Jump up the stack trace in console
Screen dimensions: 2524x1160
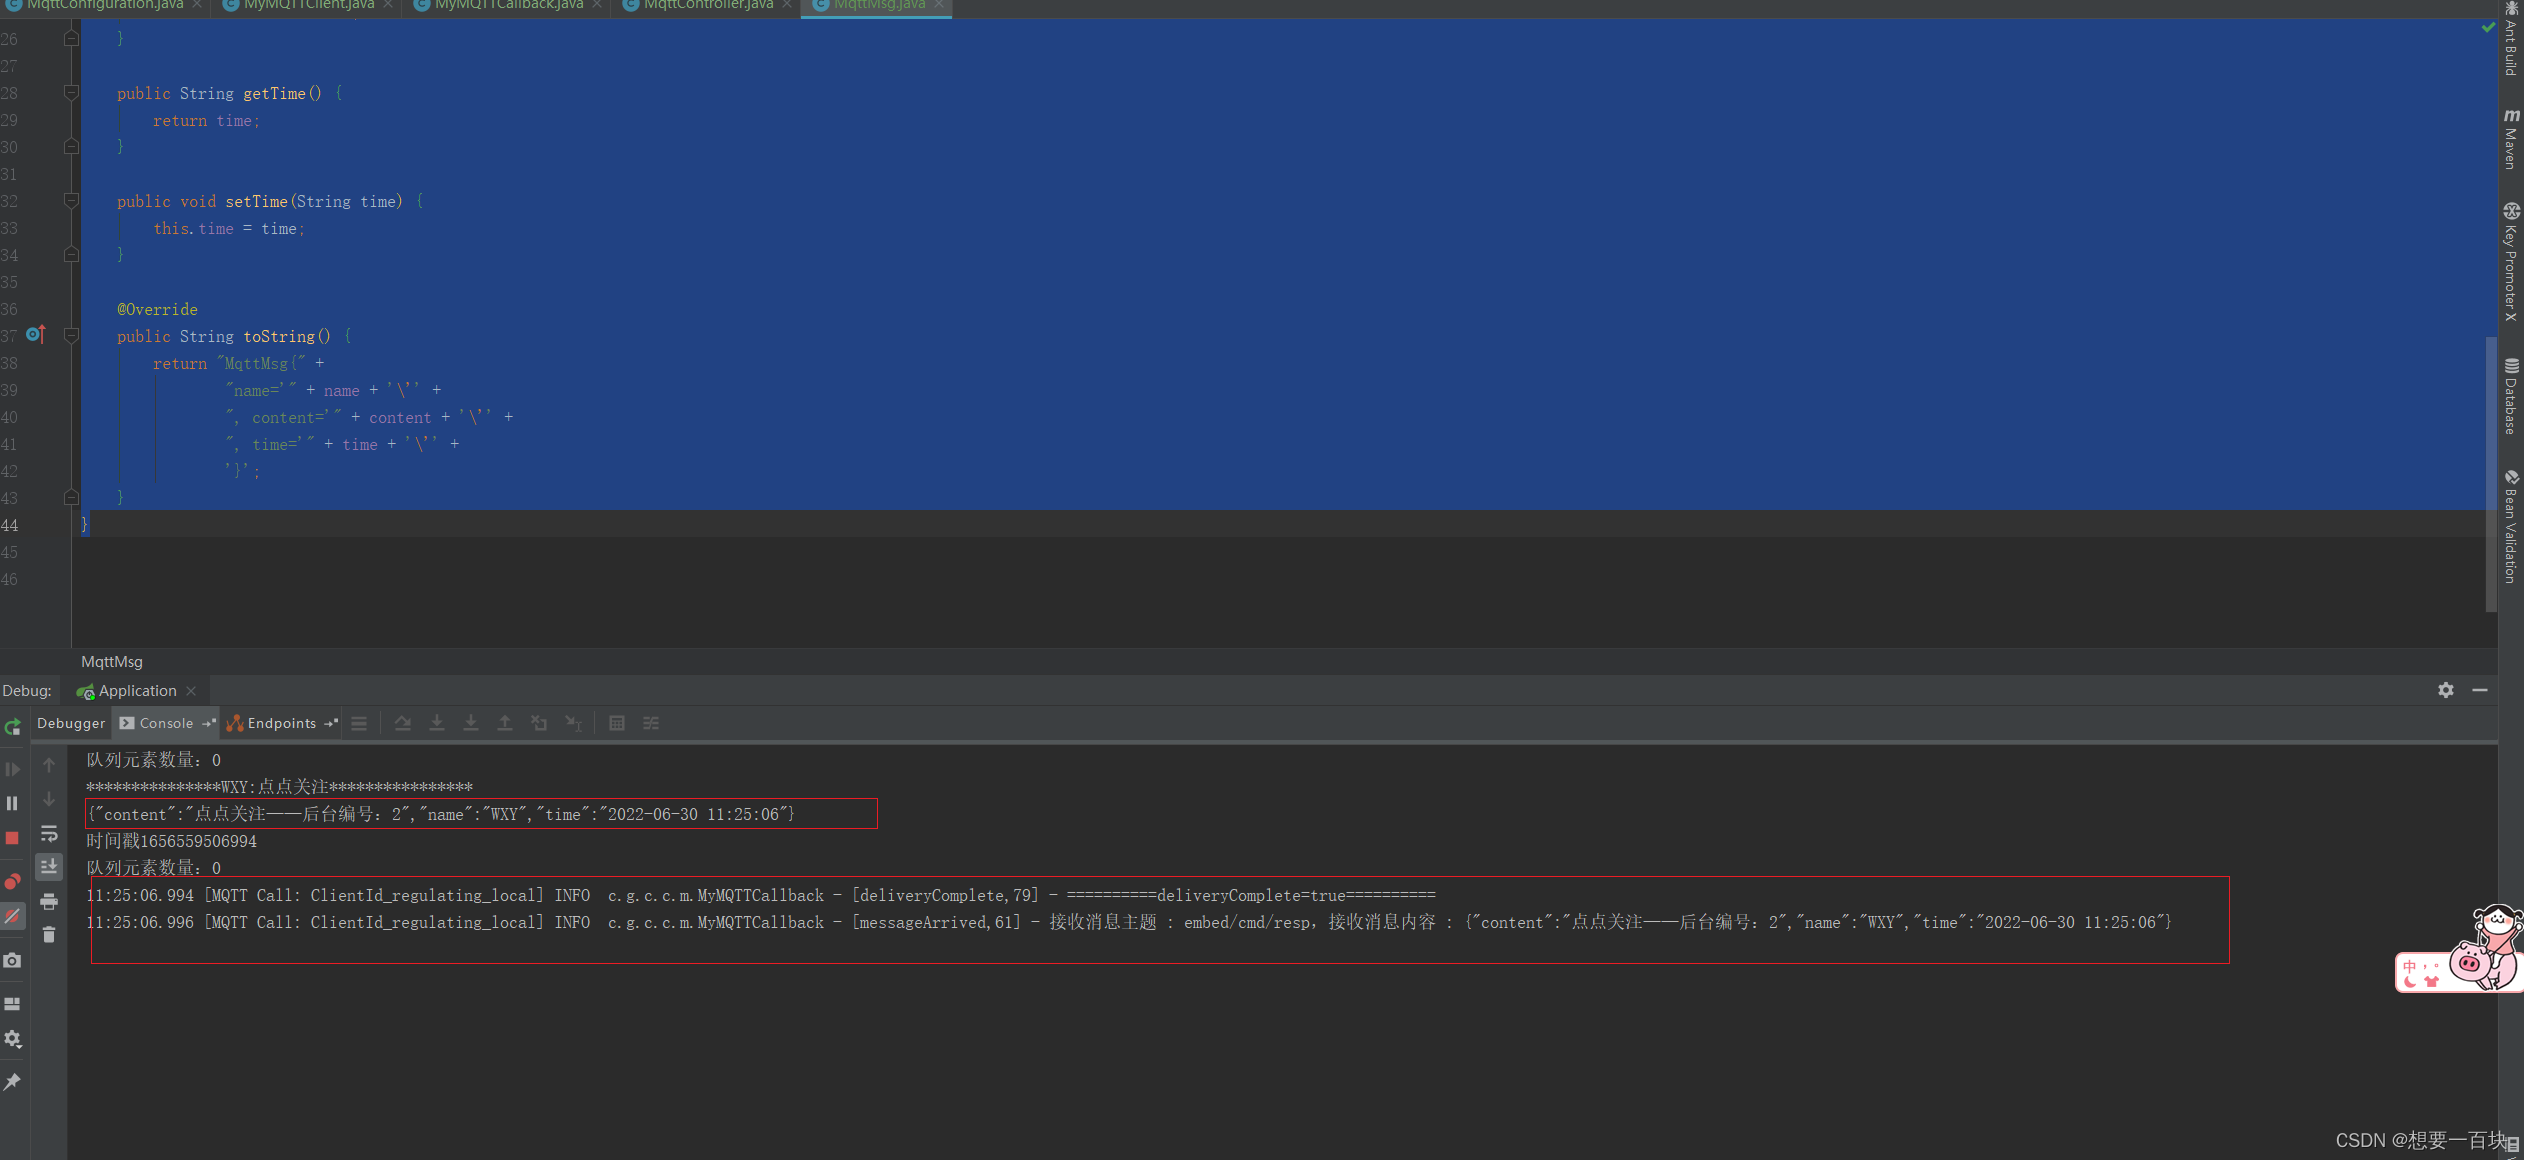pyautogui.click(x=49, y=765)
